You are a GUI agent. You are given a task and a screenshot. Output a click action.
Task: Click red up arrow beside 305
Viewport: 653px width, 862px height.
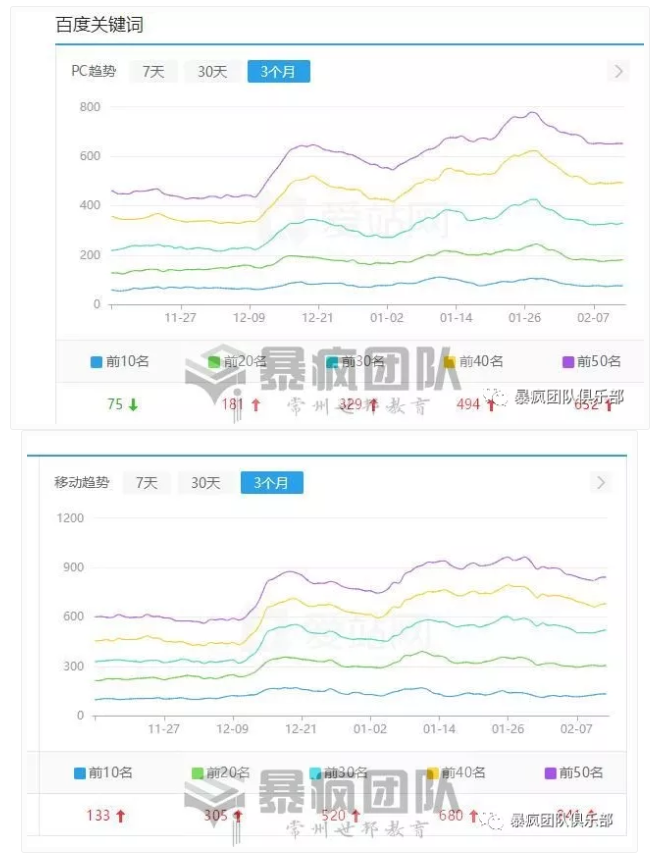tap(238, 816)
